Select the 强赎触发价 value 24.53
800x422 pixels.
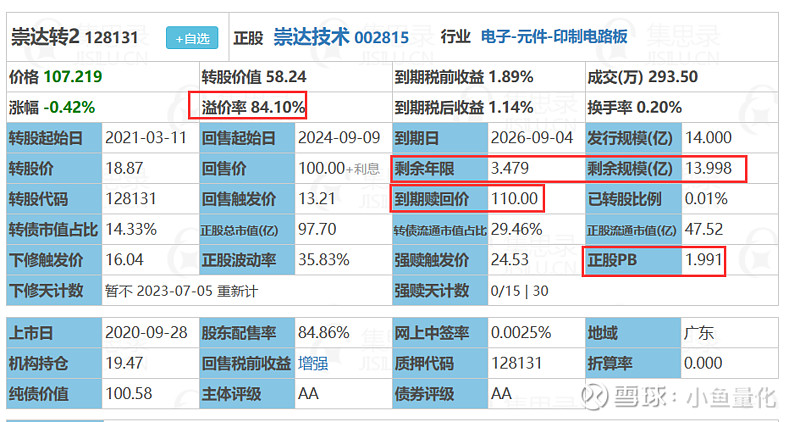click(510, 260)
